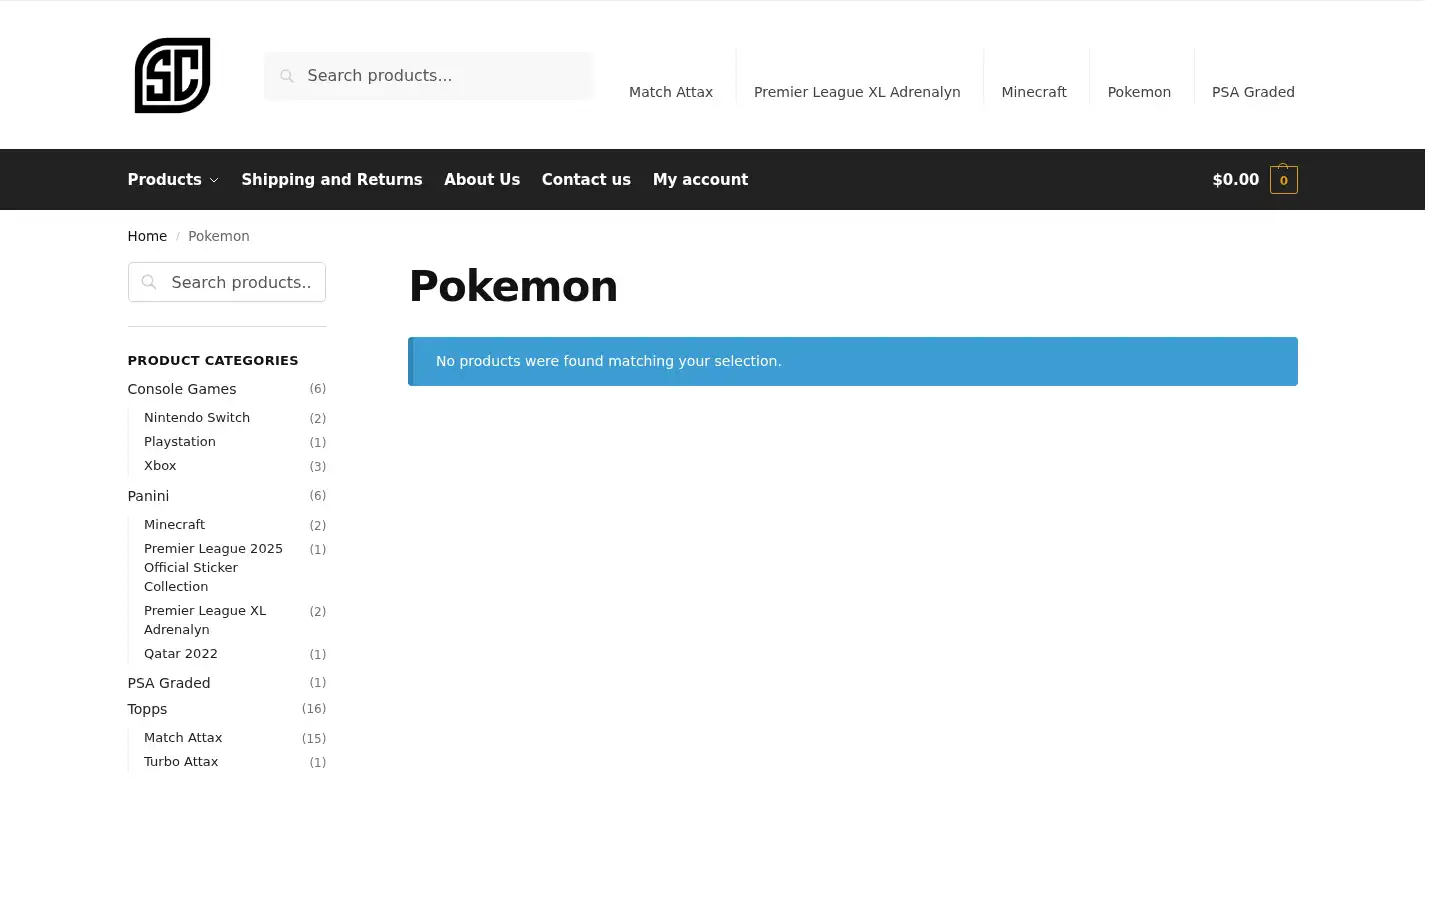Image resolution: width=1440 pixels, height=900 pixels.
Task: Open Topps category
Action: pyautogui.click(x=147, y=709)
